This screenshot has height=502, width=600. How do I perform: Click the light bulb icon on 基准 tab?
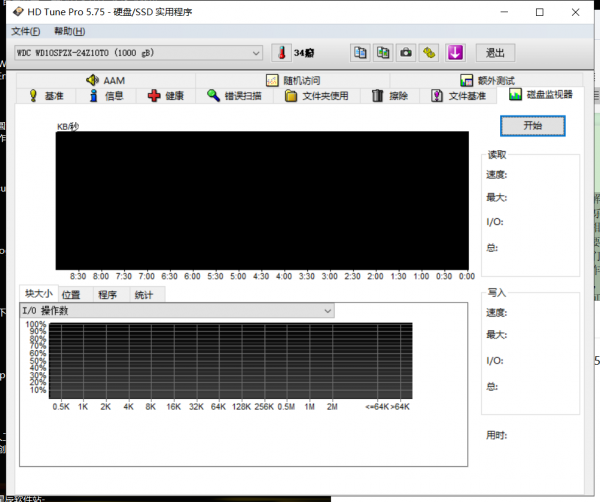coord(33,96)
